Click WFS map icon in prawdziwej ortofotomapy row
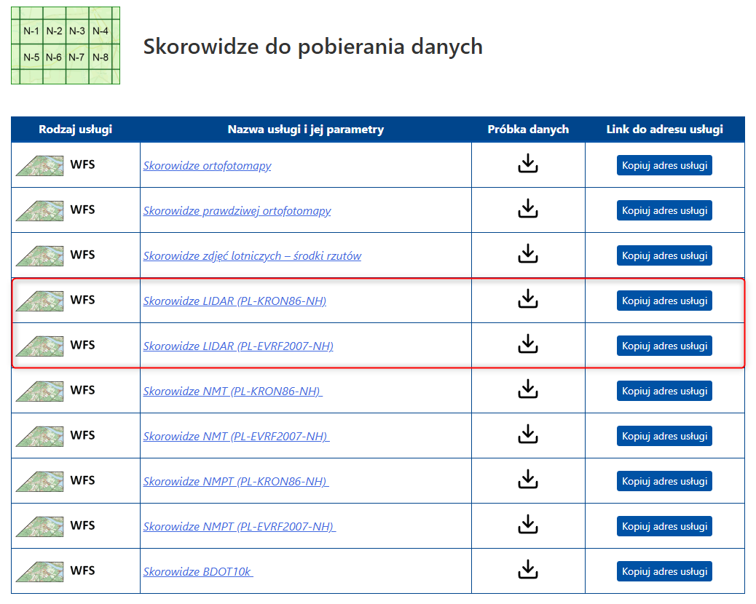The width and height of the screenshot is (756, 604). 40,211
